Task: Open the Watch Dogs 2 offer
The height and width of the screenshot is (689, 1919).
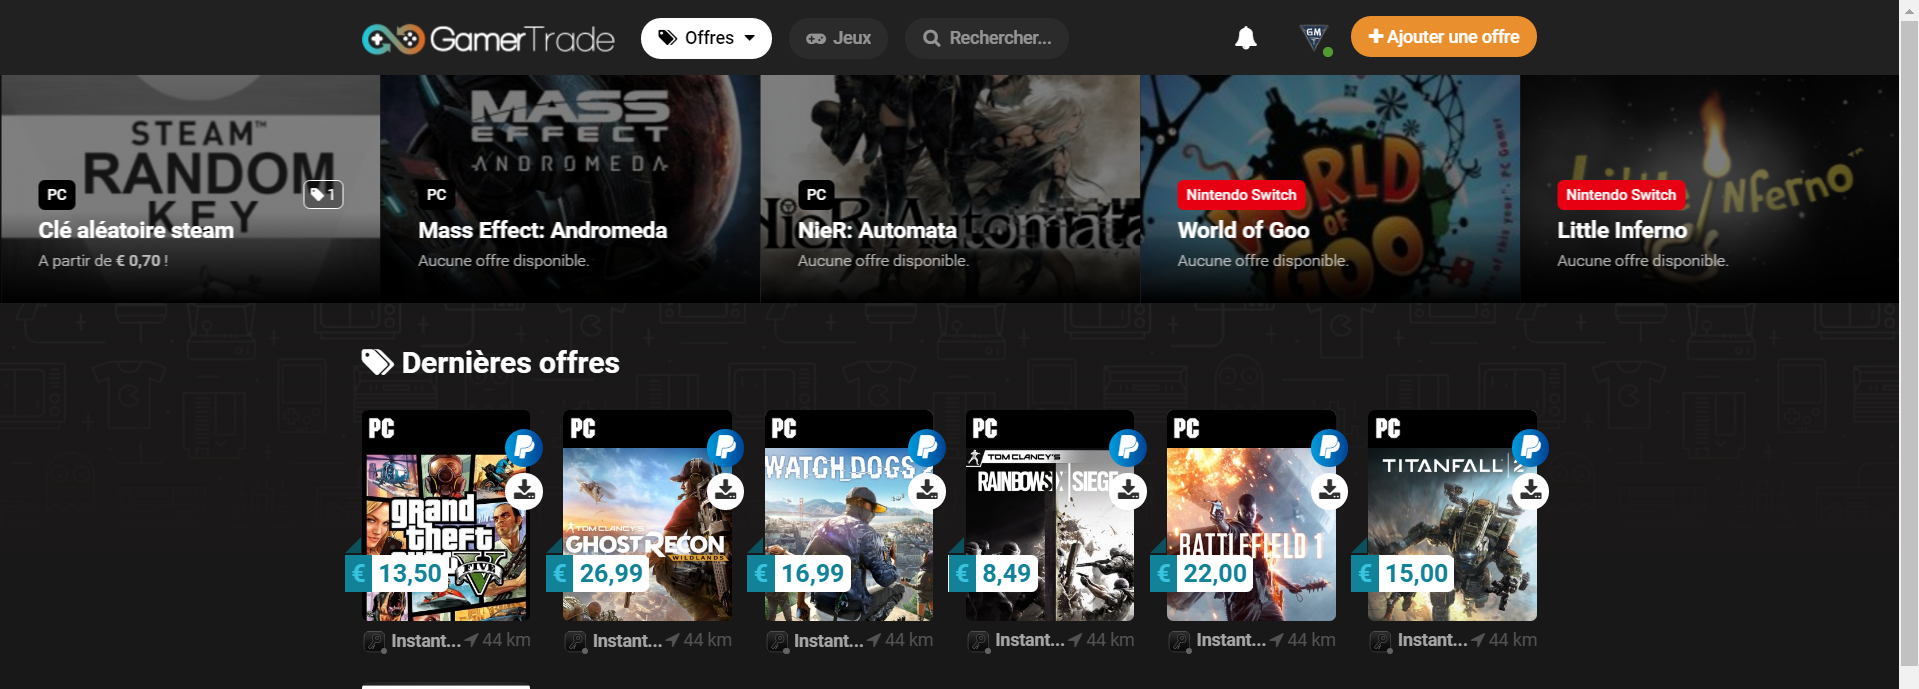Action: point(849,515)
